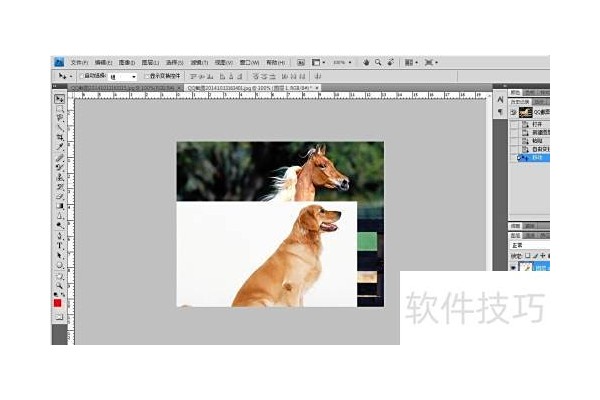Open the 帮助(H) menu
This screenshot has height=400, width=600.
276,62
